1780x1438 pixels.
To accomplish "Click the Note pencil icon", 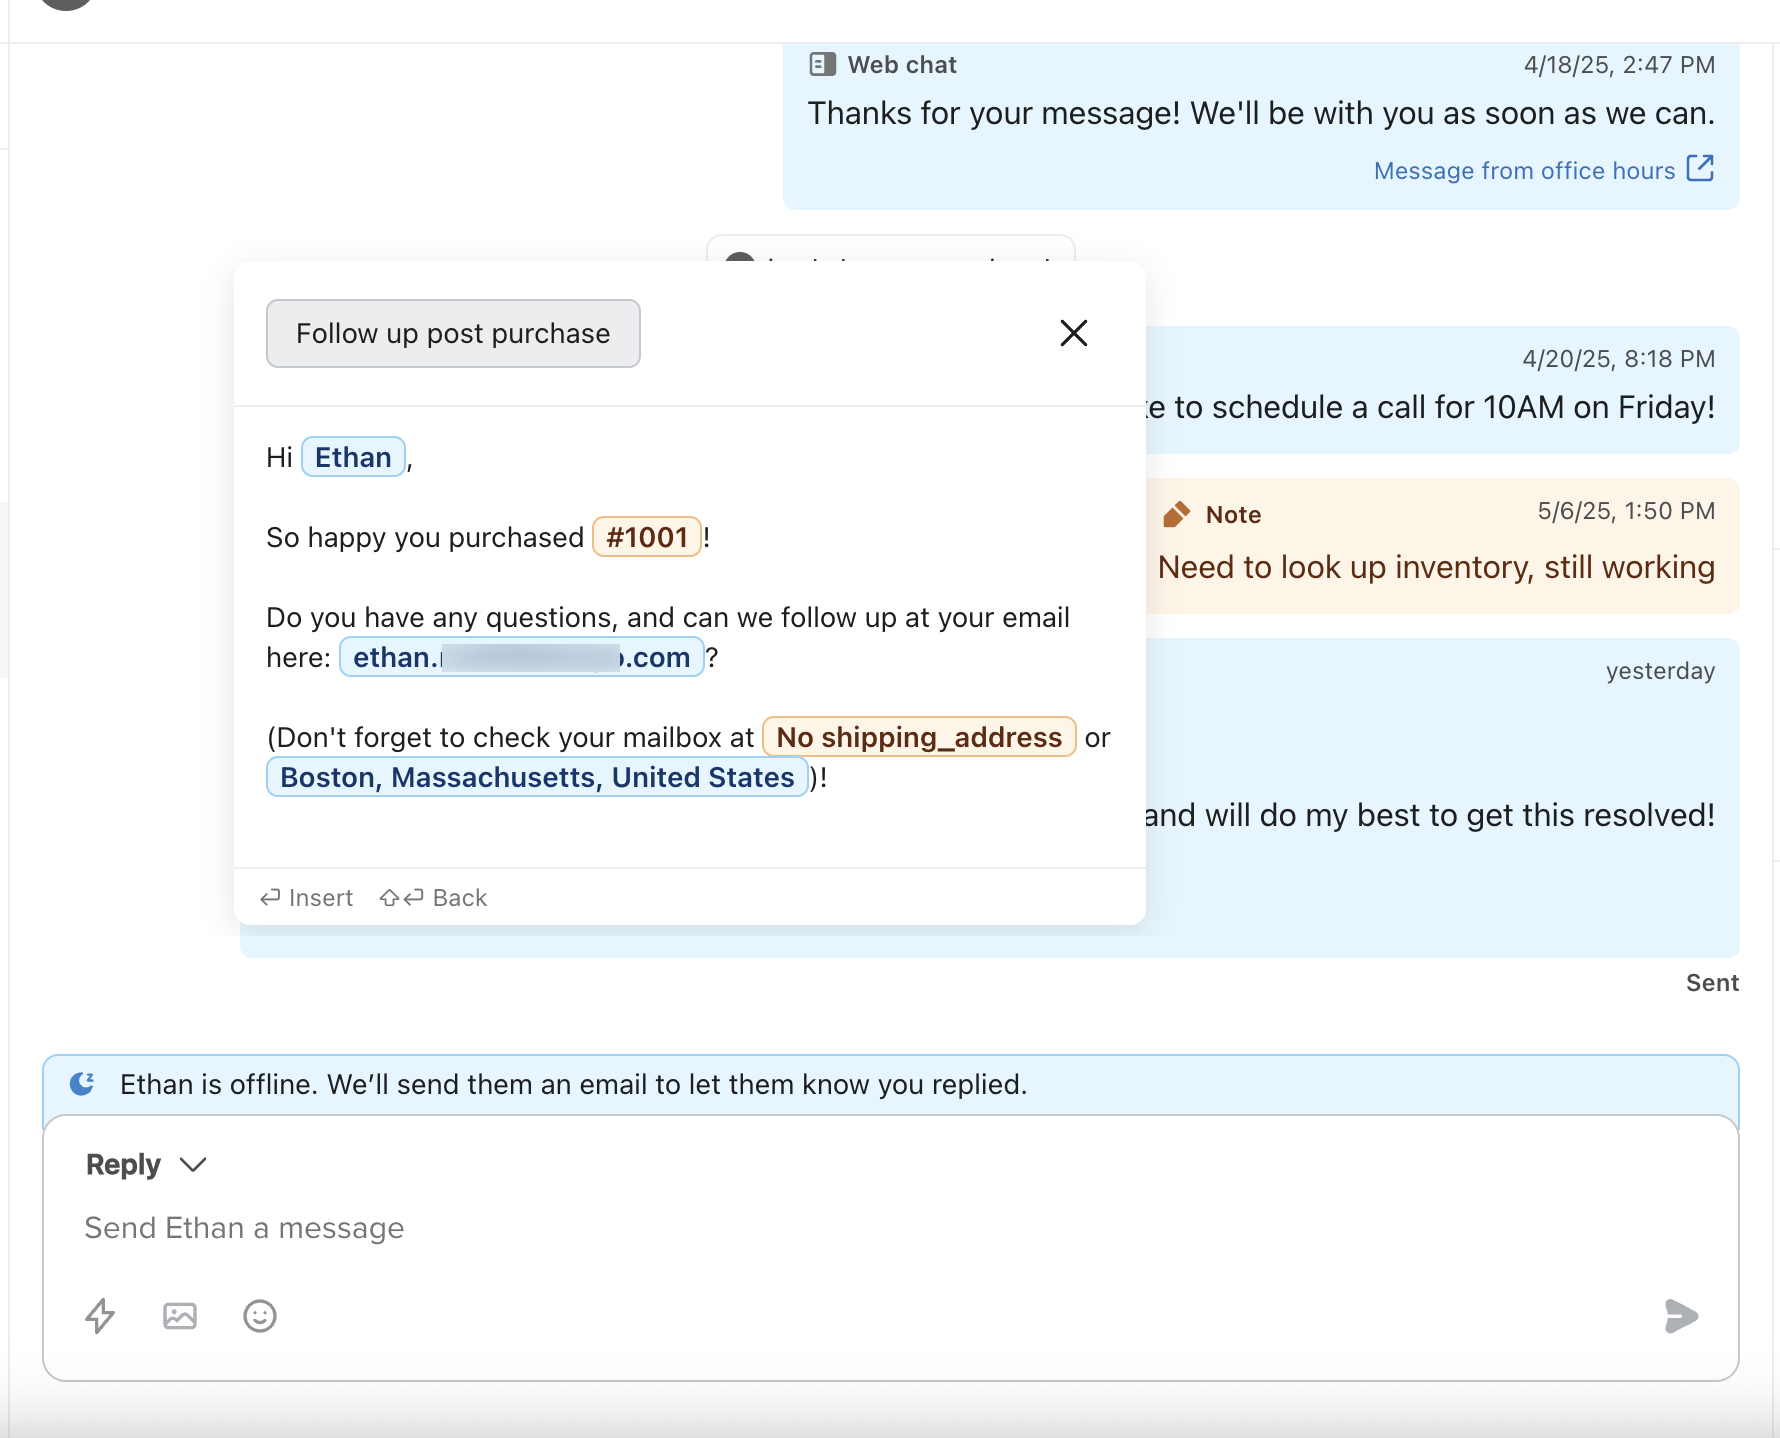I will pyautogui.click(x=1176, y=514).
